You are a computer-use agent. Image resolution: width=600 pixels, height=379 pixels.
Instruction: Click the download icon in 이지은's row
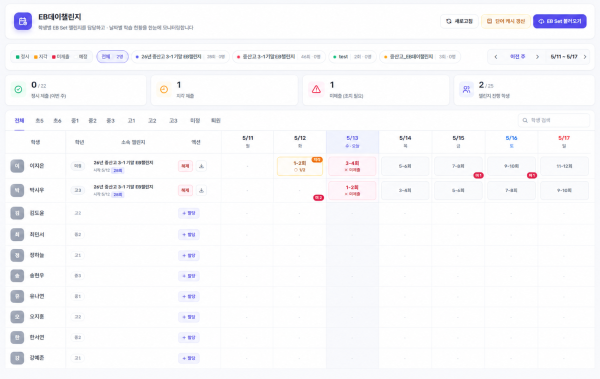point(201,166)
